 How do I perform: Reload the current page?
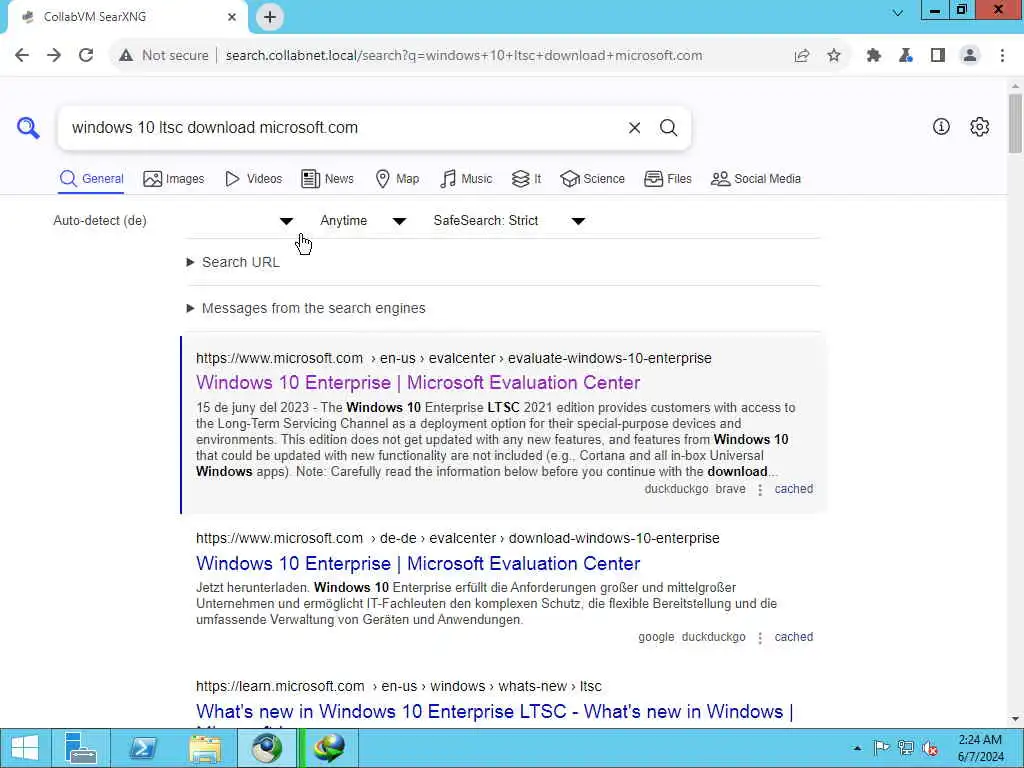point(86,56)
